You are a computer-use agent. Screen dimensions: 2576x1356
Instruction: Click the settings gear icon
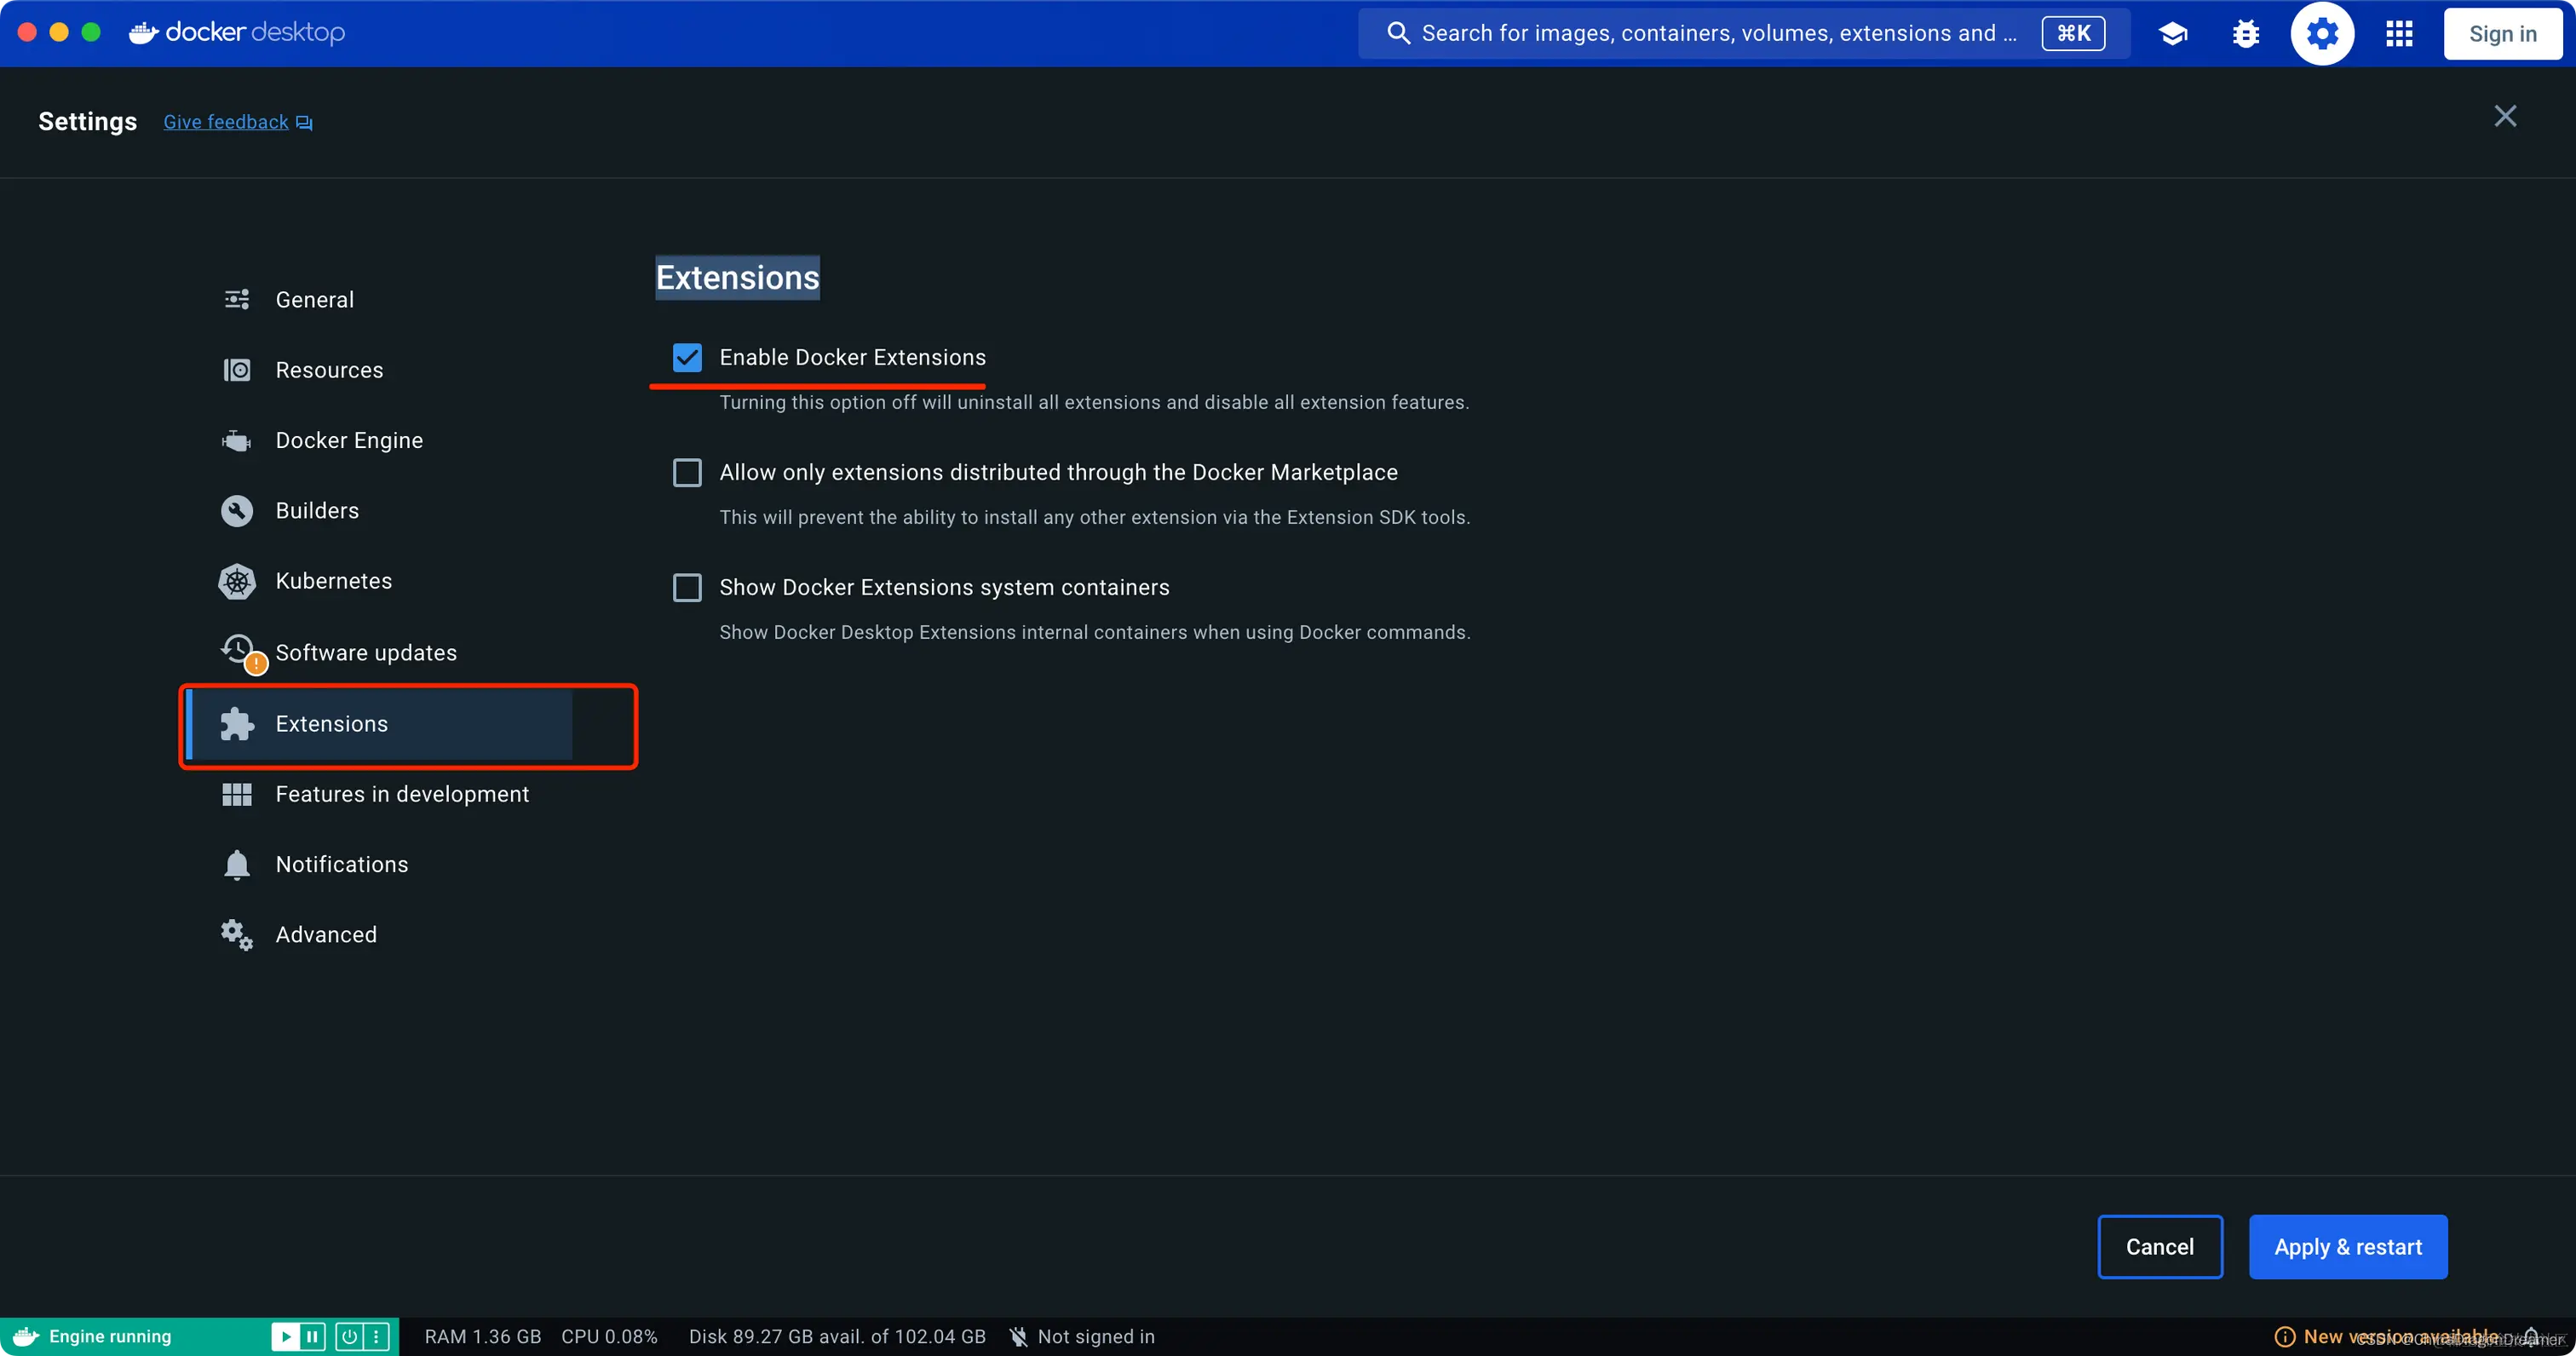coord(2322,34)
